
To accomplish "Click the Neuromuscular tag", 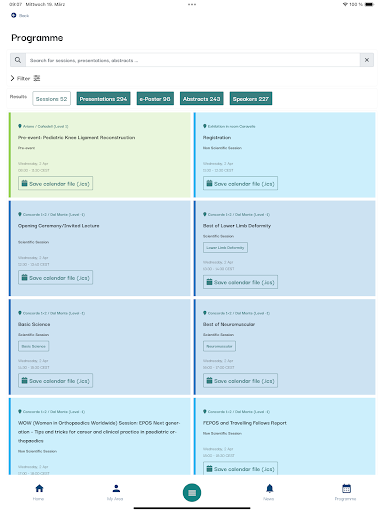I will [x=219, y=346].
